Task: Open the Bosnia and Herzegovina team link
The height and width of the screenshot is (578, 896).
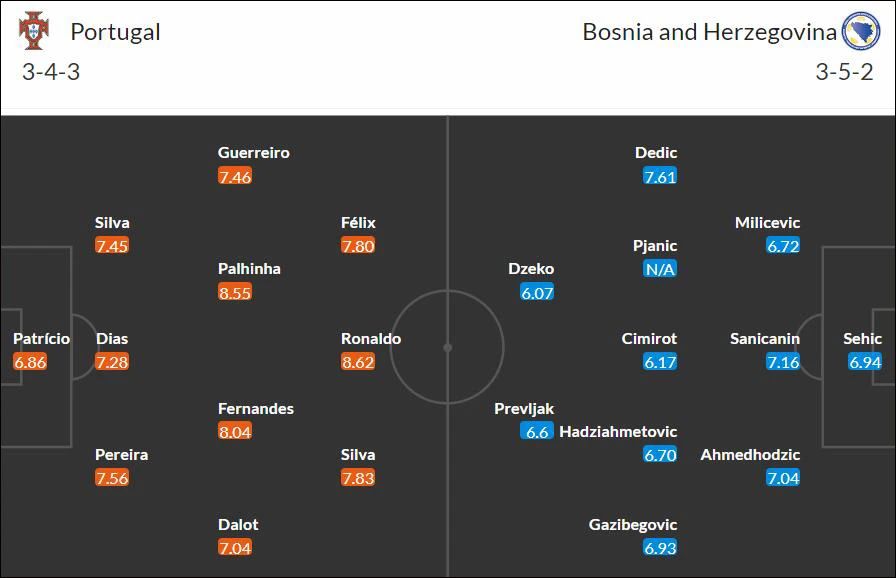Action: tap(709, 32)
